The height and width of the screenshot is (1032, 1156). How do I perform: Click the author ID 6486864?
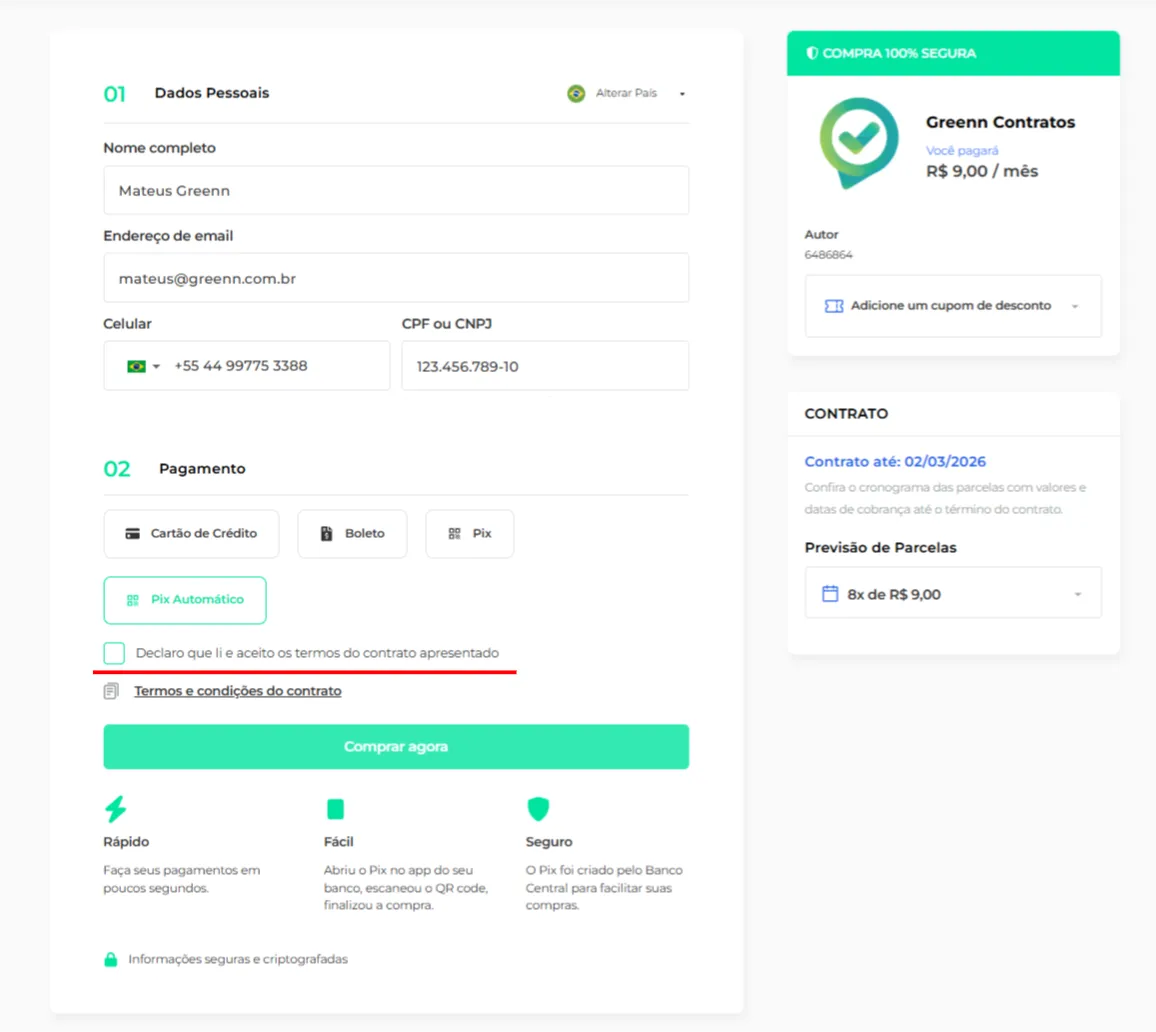829,255
